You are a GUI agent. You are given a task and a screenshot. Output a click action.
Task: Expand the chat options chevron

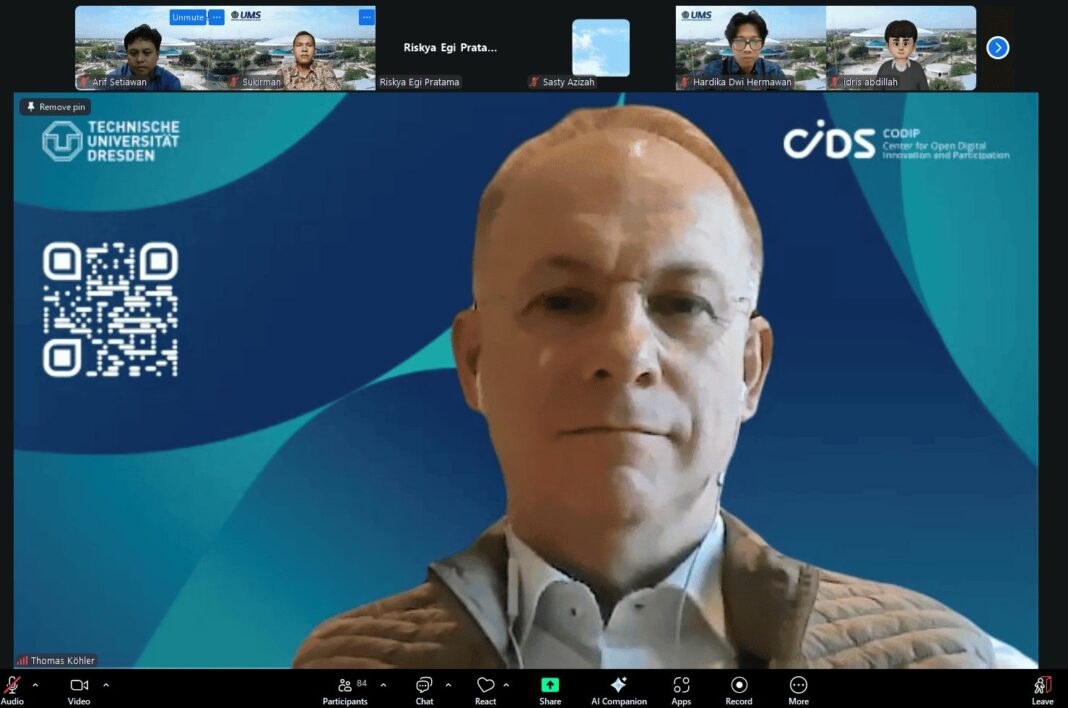point(448,685)
